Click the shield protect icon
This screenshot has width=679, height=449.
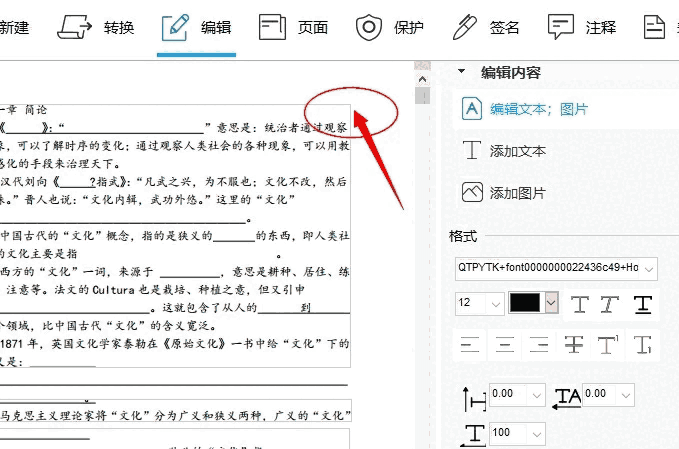369,27
